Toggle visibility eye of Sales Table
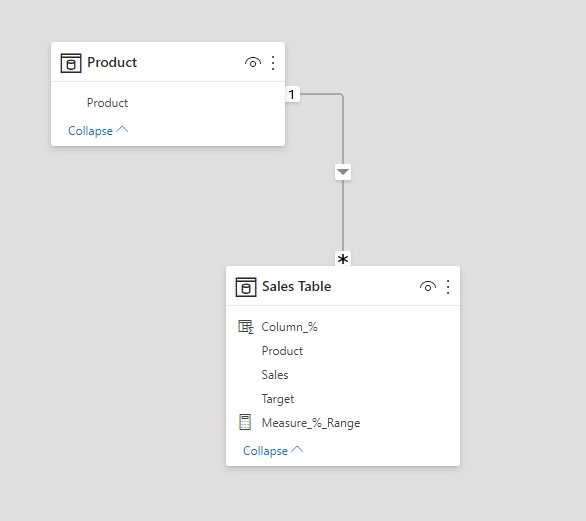The width and height of the screenshot is (586, 521). coord(428,287)
